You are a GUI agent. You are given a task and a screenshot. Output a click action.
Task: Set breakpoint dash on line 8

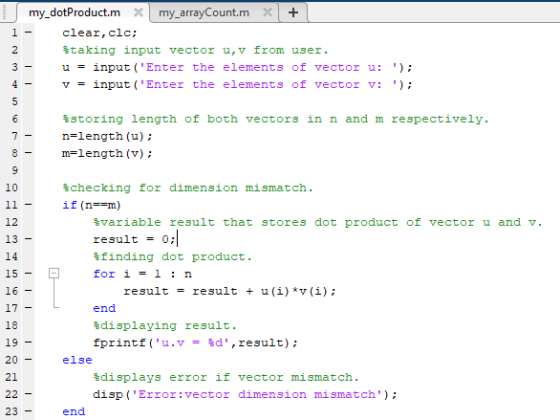[28, 153]
